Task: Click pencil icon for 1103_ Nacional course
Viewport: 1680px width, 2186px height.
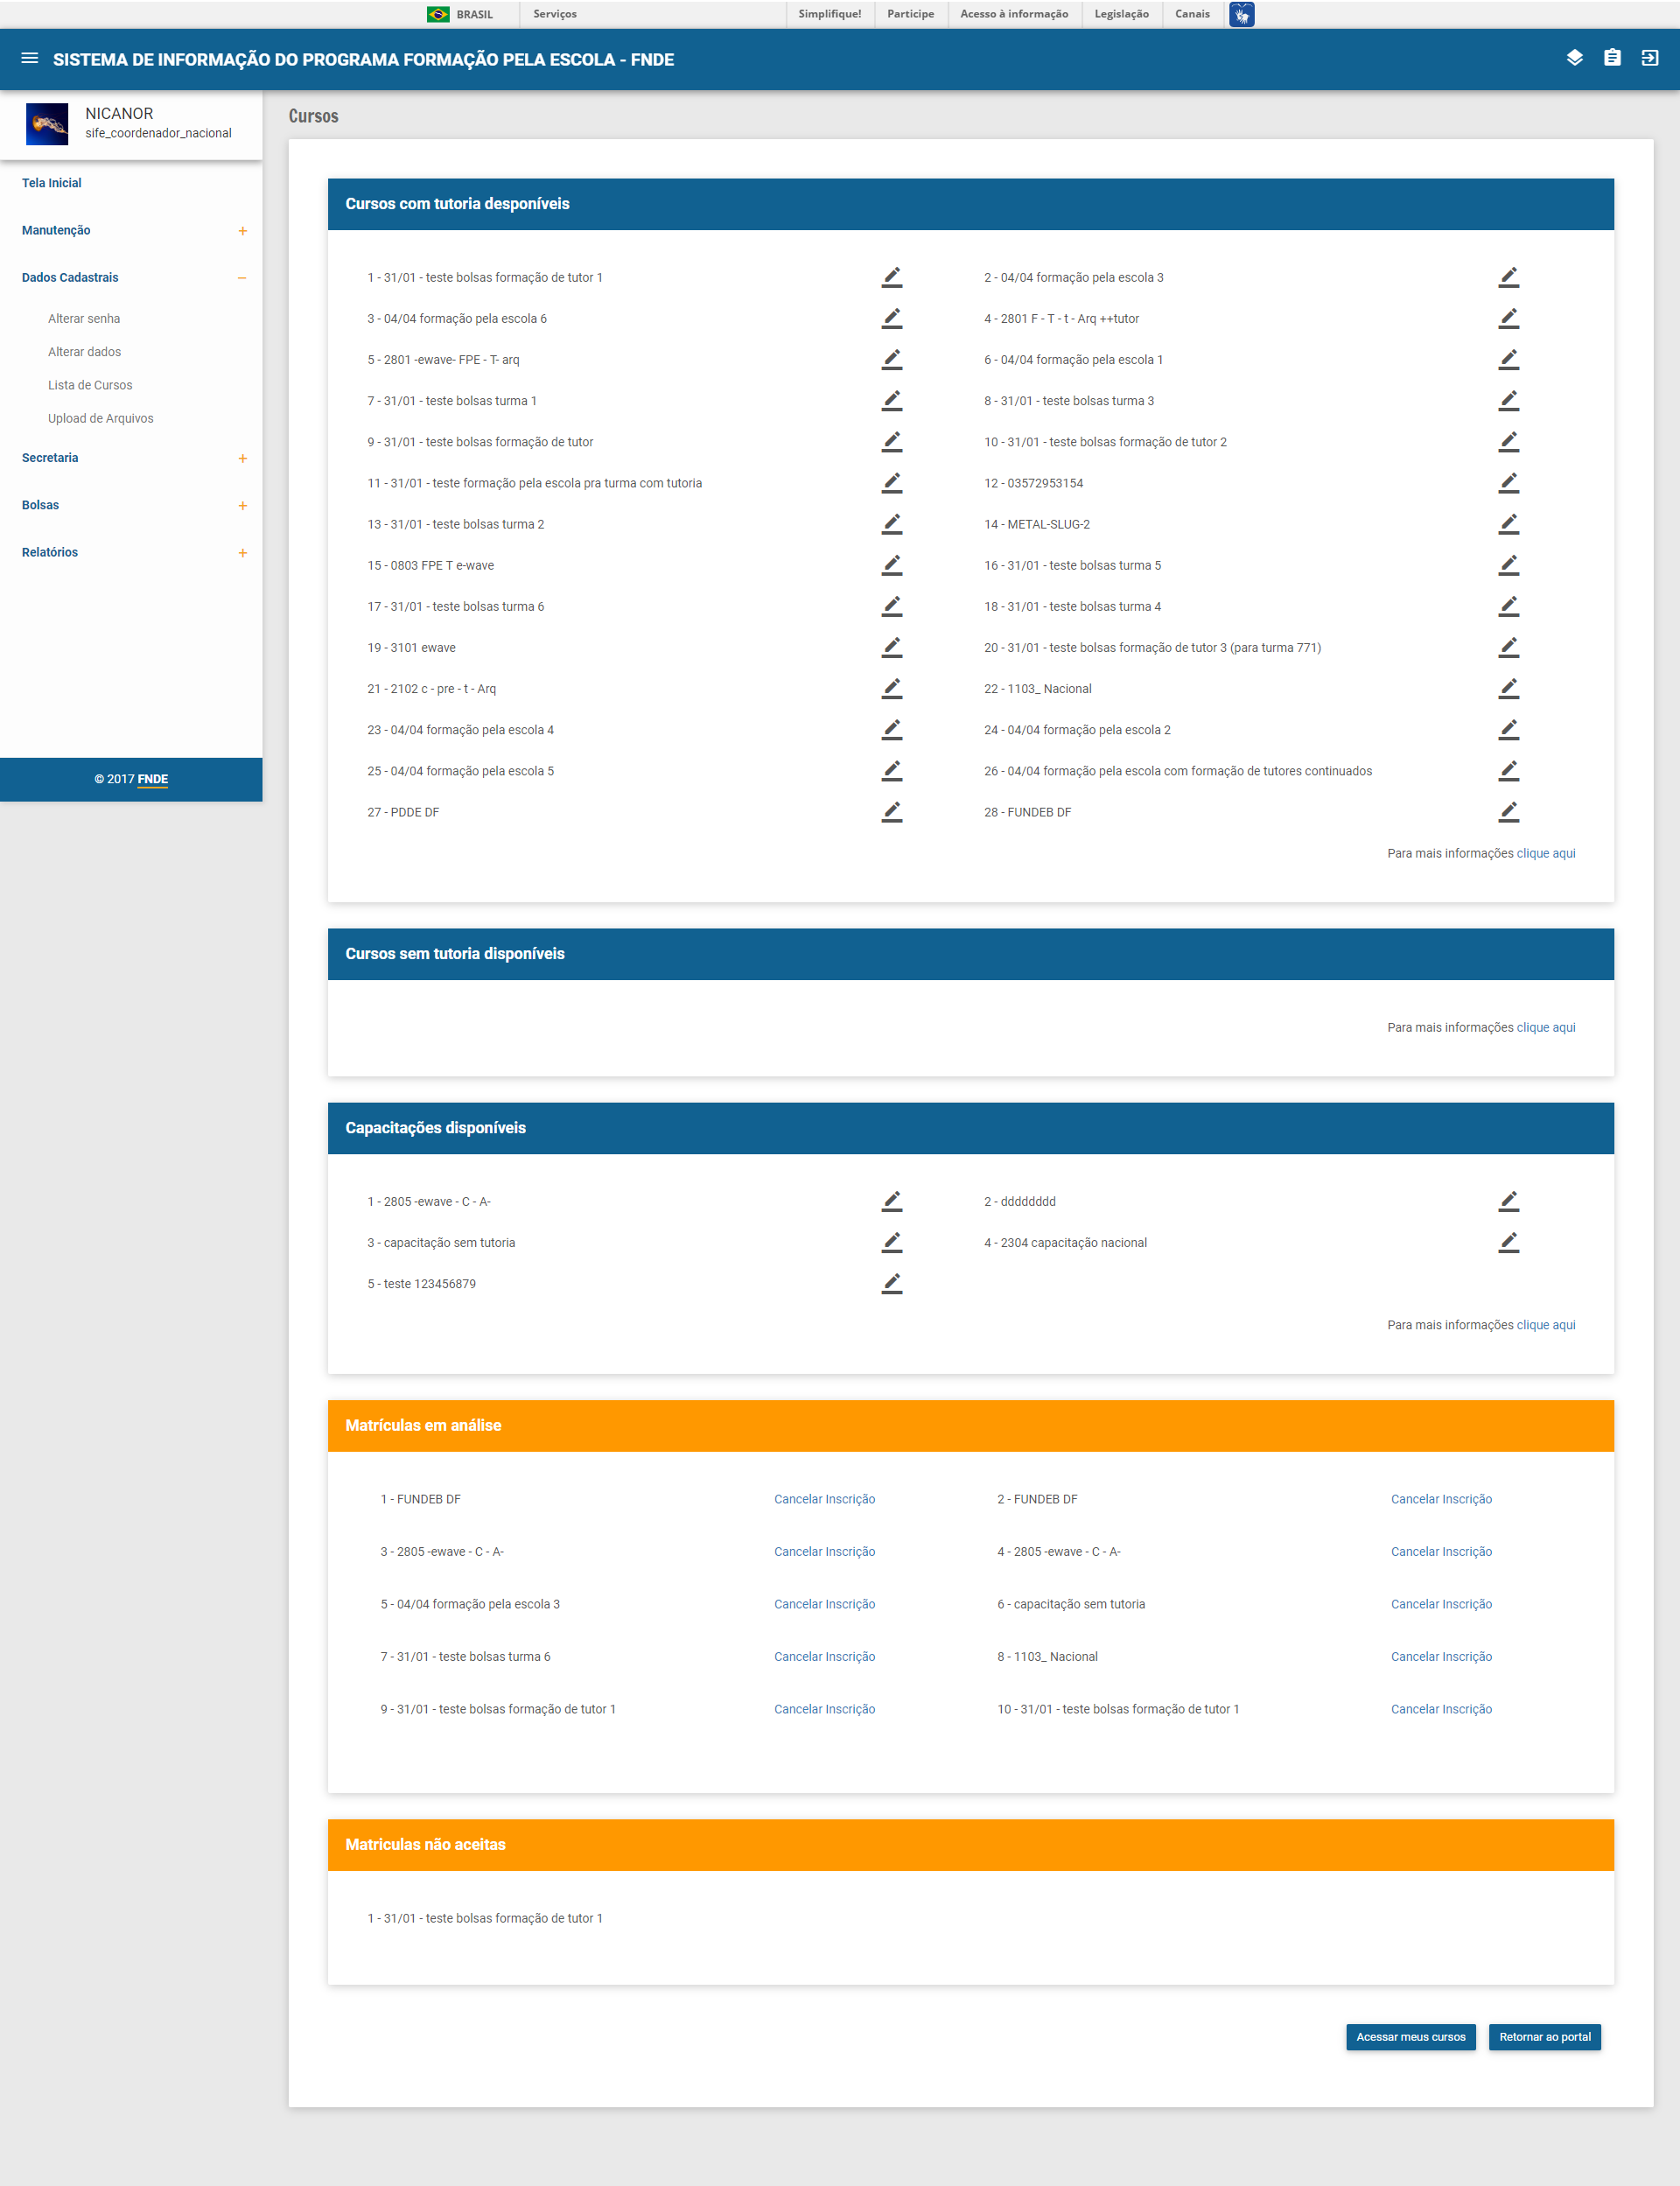Action: [x=1508, y=689]
